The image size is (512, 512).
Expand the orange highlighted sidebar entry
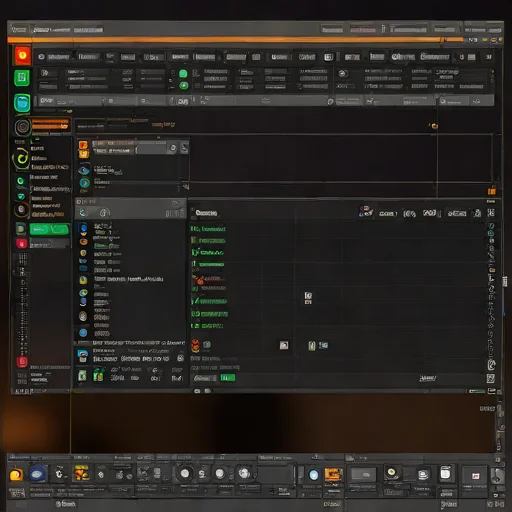coord(50,124)
